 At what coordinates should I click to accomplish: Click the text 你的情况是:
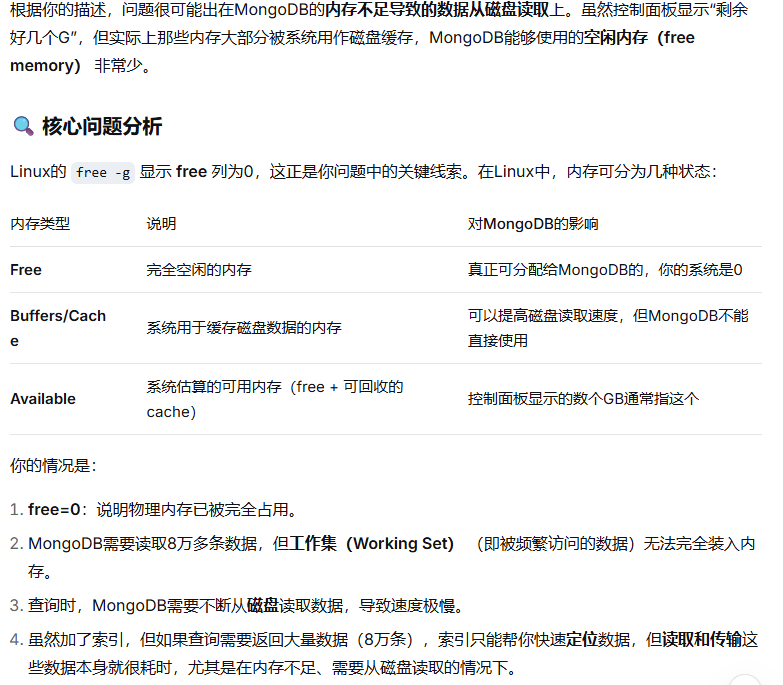[x=53, y=466]
